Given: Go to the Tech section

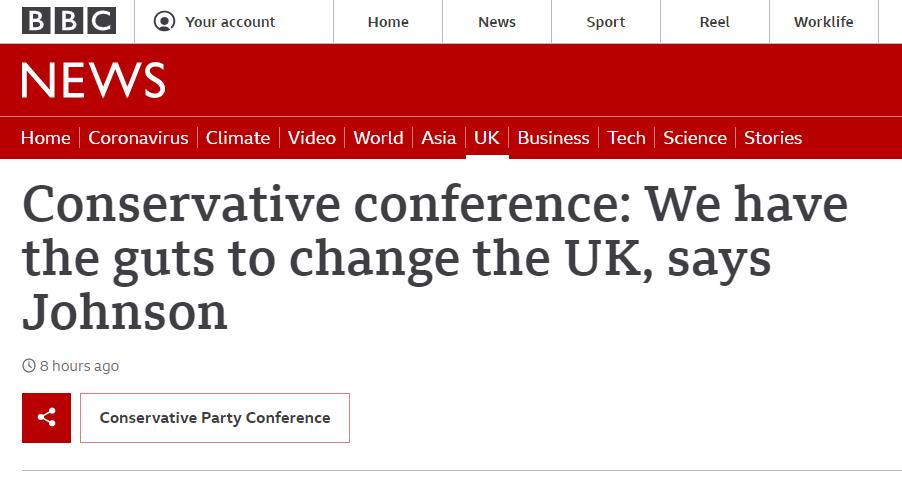Looking at the screenshot, I should tap(626, 138).
